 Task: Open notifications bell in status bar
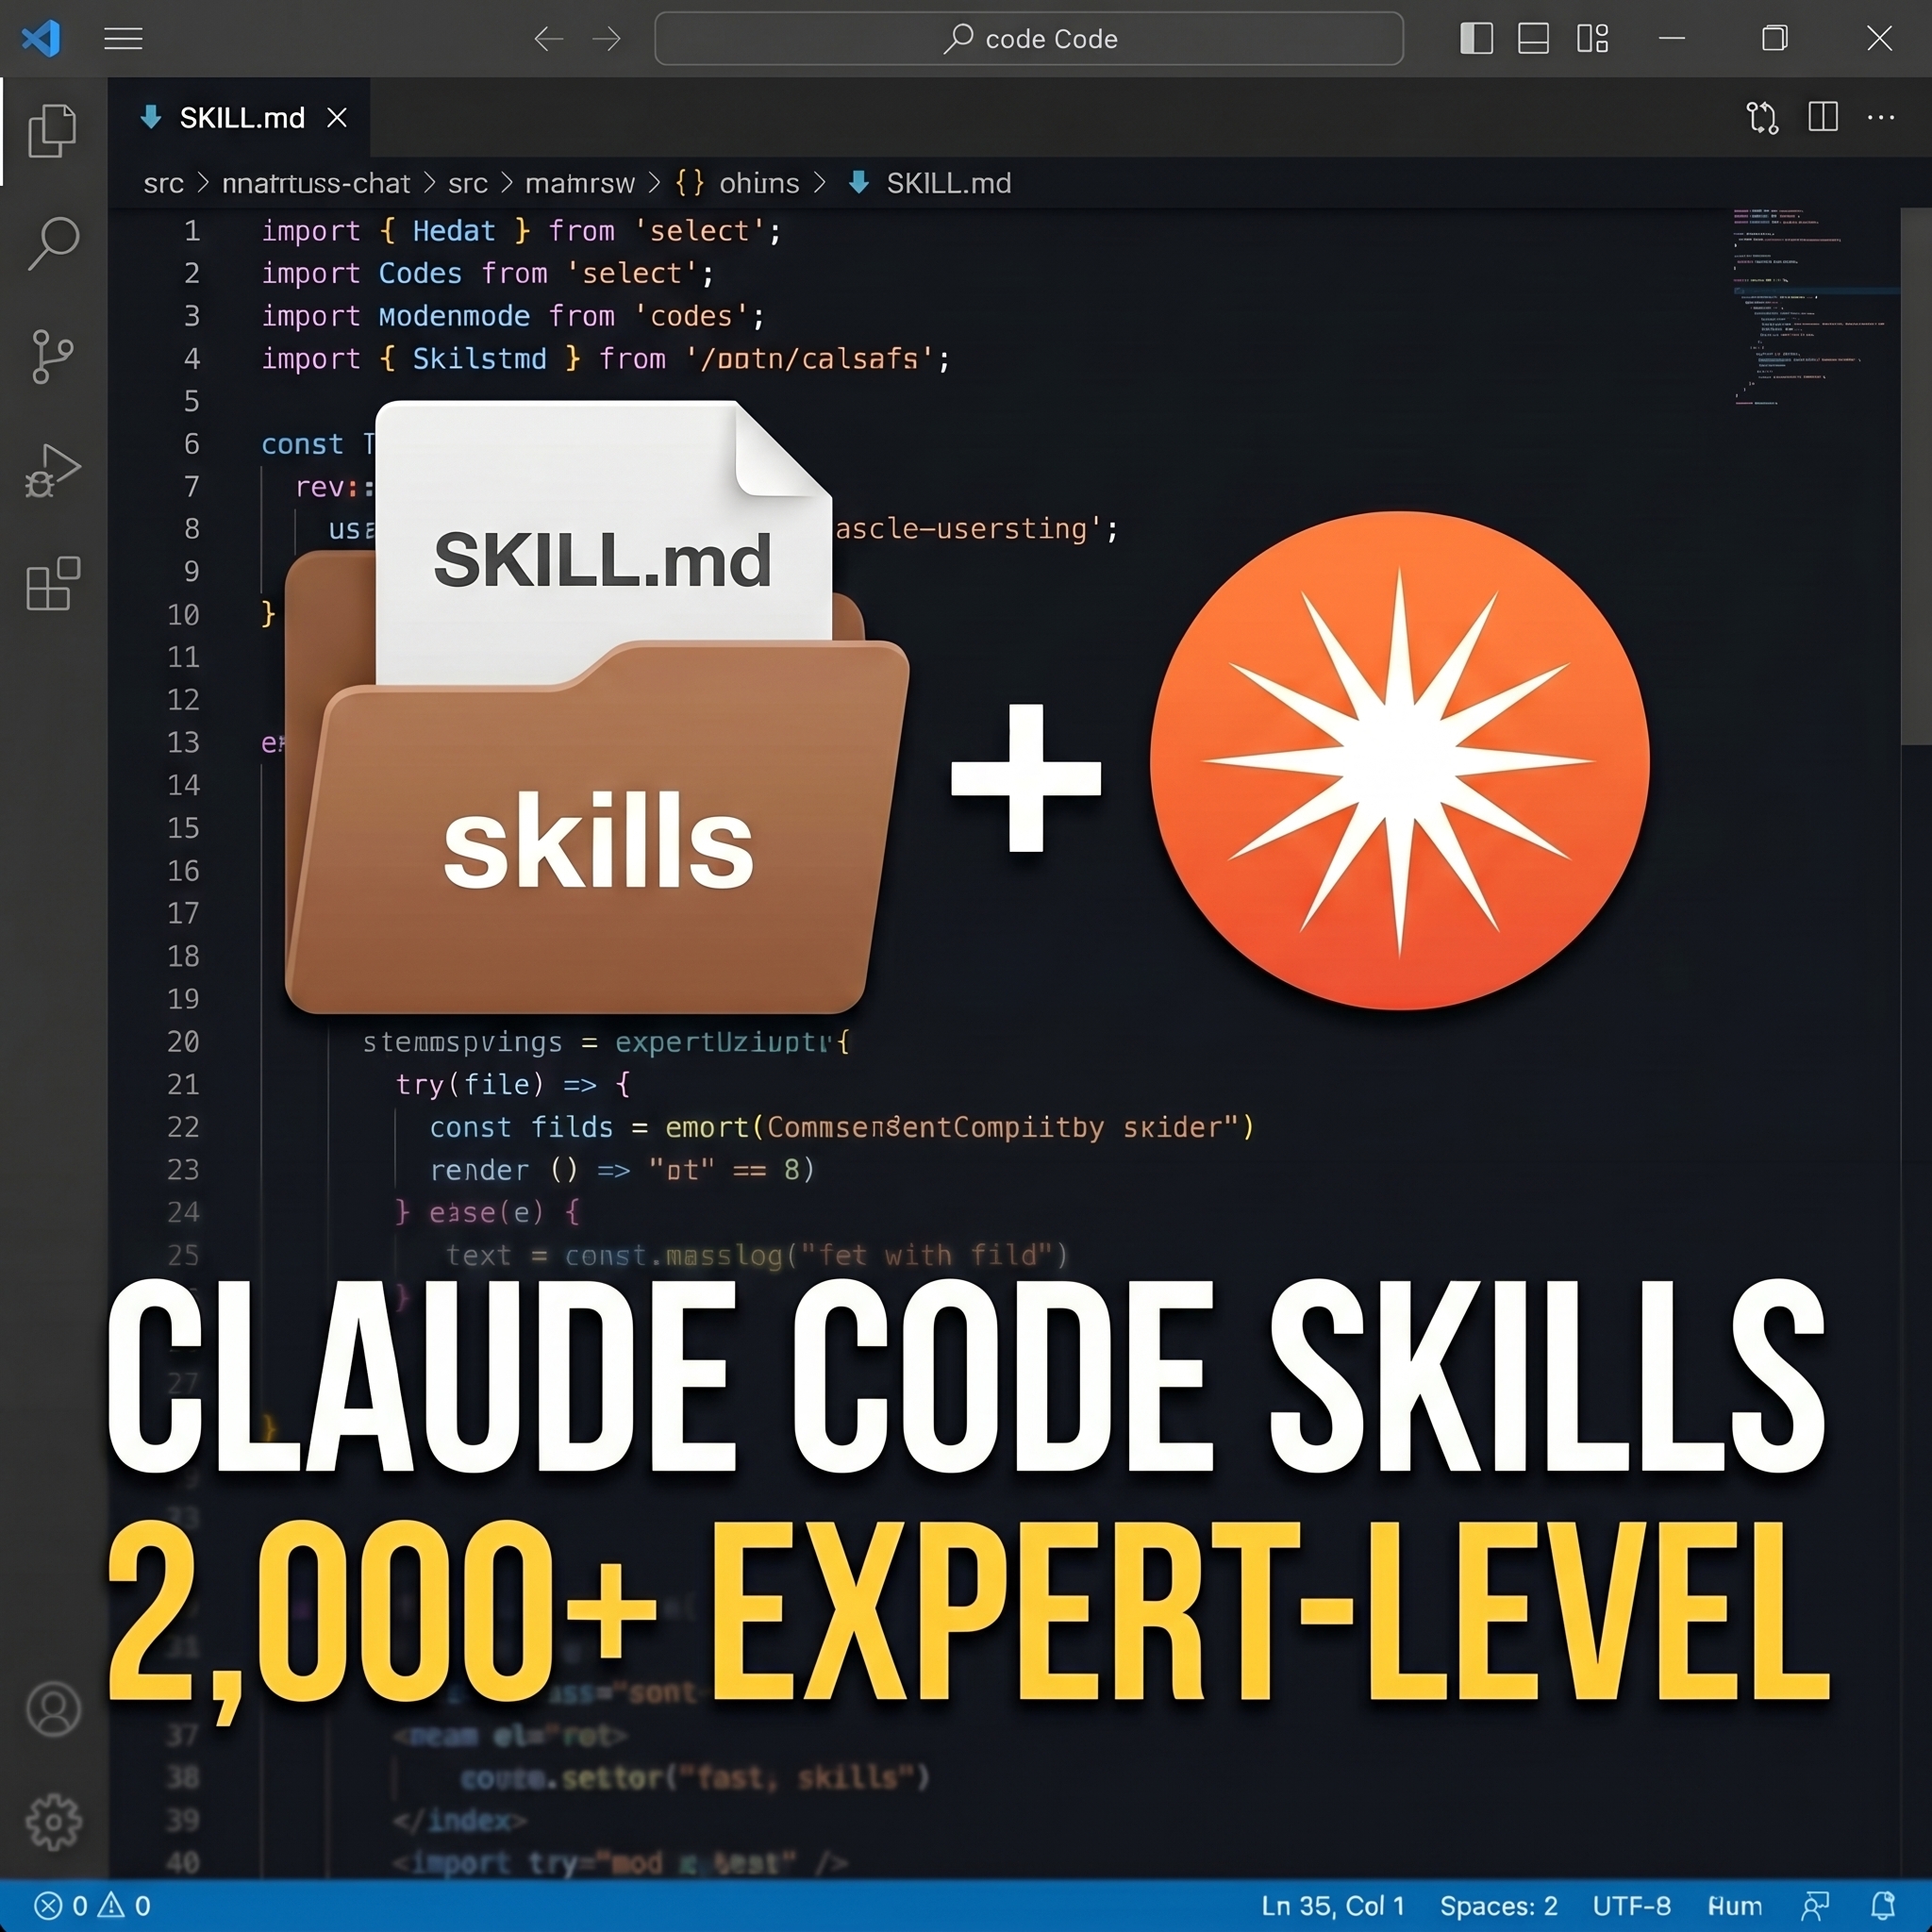[x=1883, y=1905]
